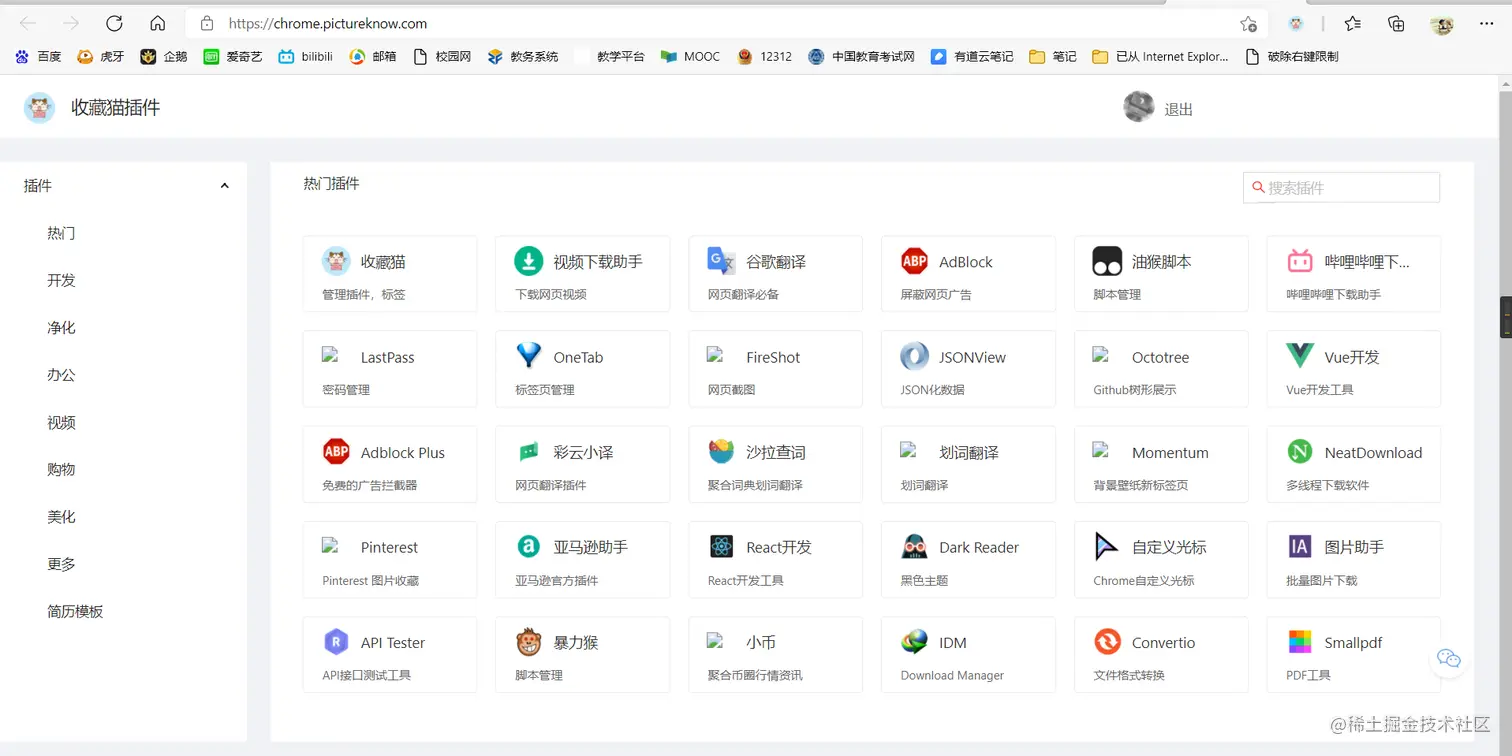The image size is (1512, 756).
Task: Add this page to favorites star
Action: point(1248,24)
